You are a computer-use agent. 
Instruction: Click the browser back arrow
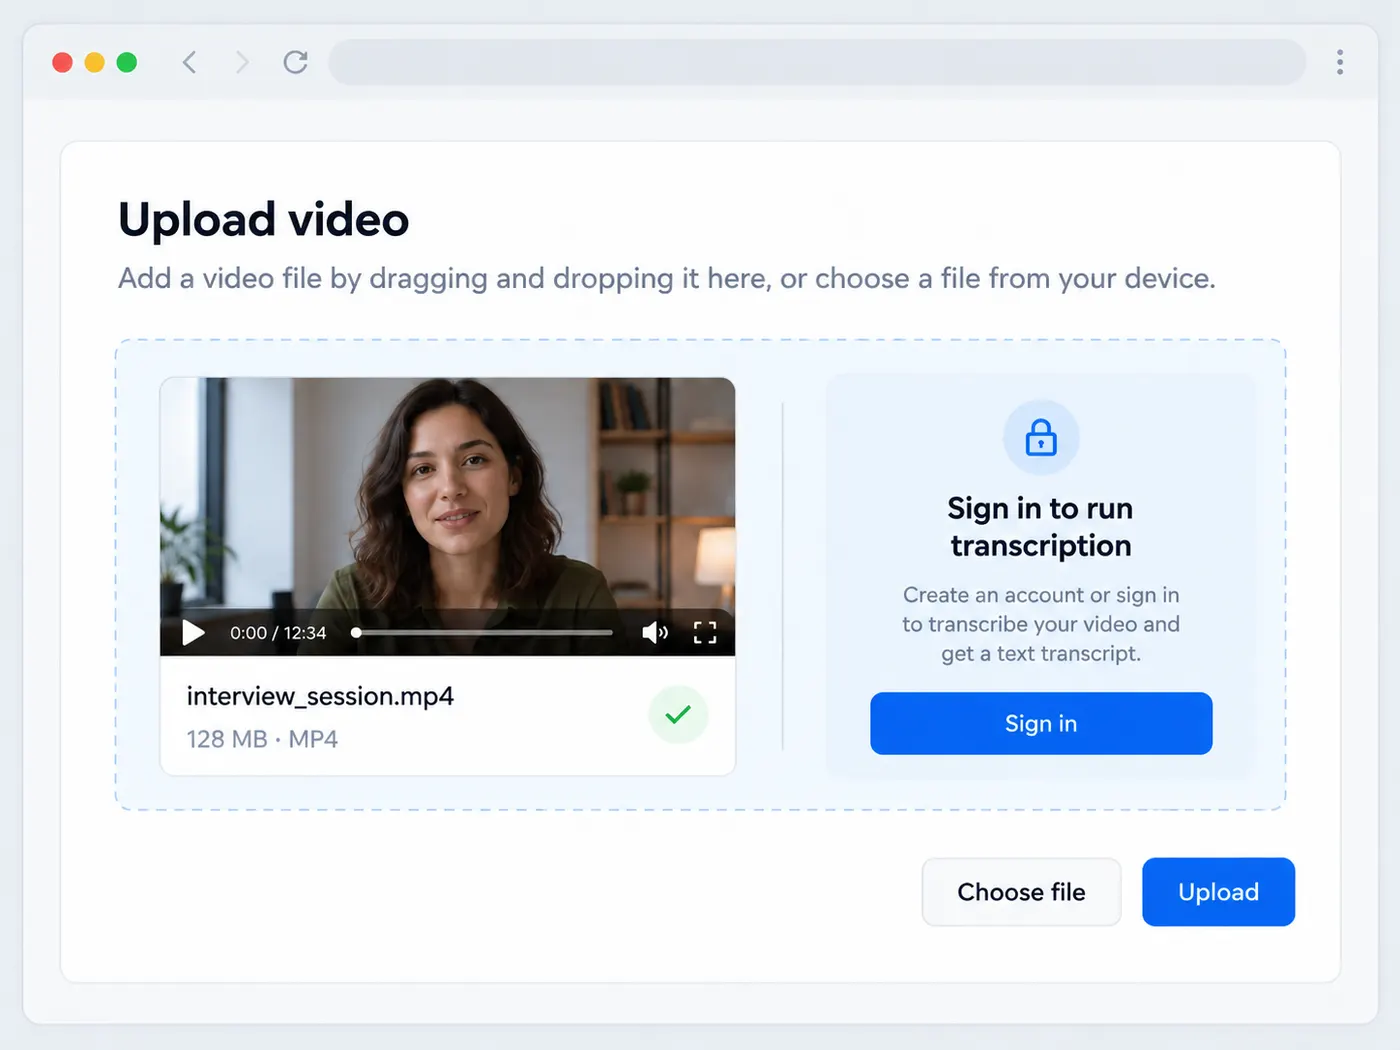click(x=189, y=62)
